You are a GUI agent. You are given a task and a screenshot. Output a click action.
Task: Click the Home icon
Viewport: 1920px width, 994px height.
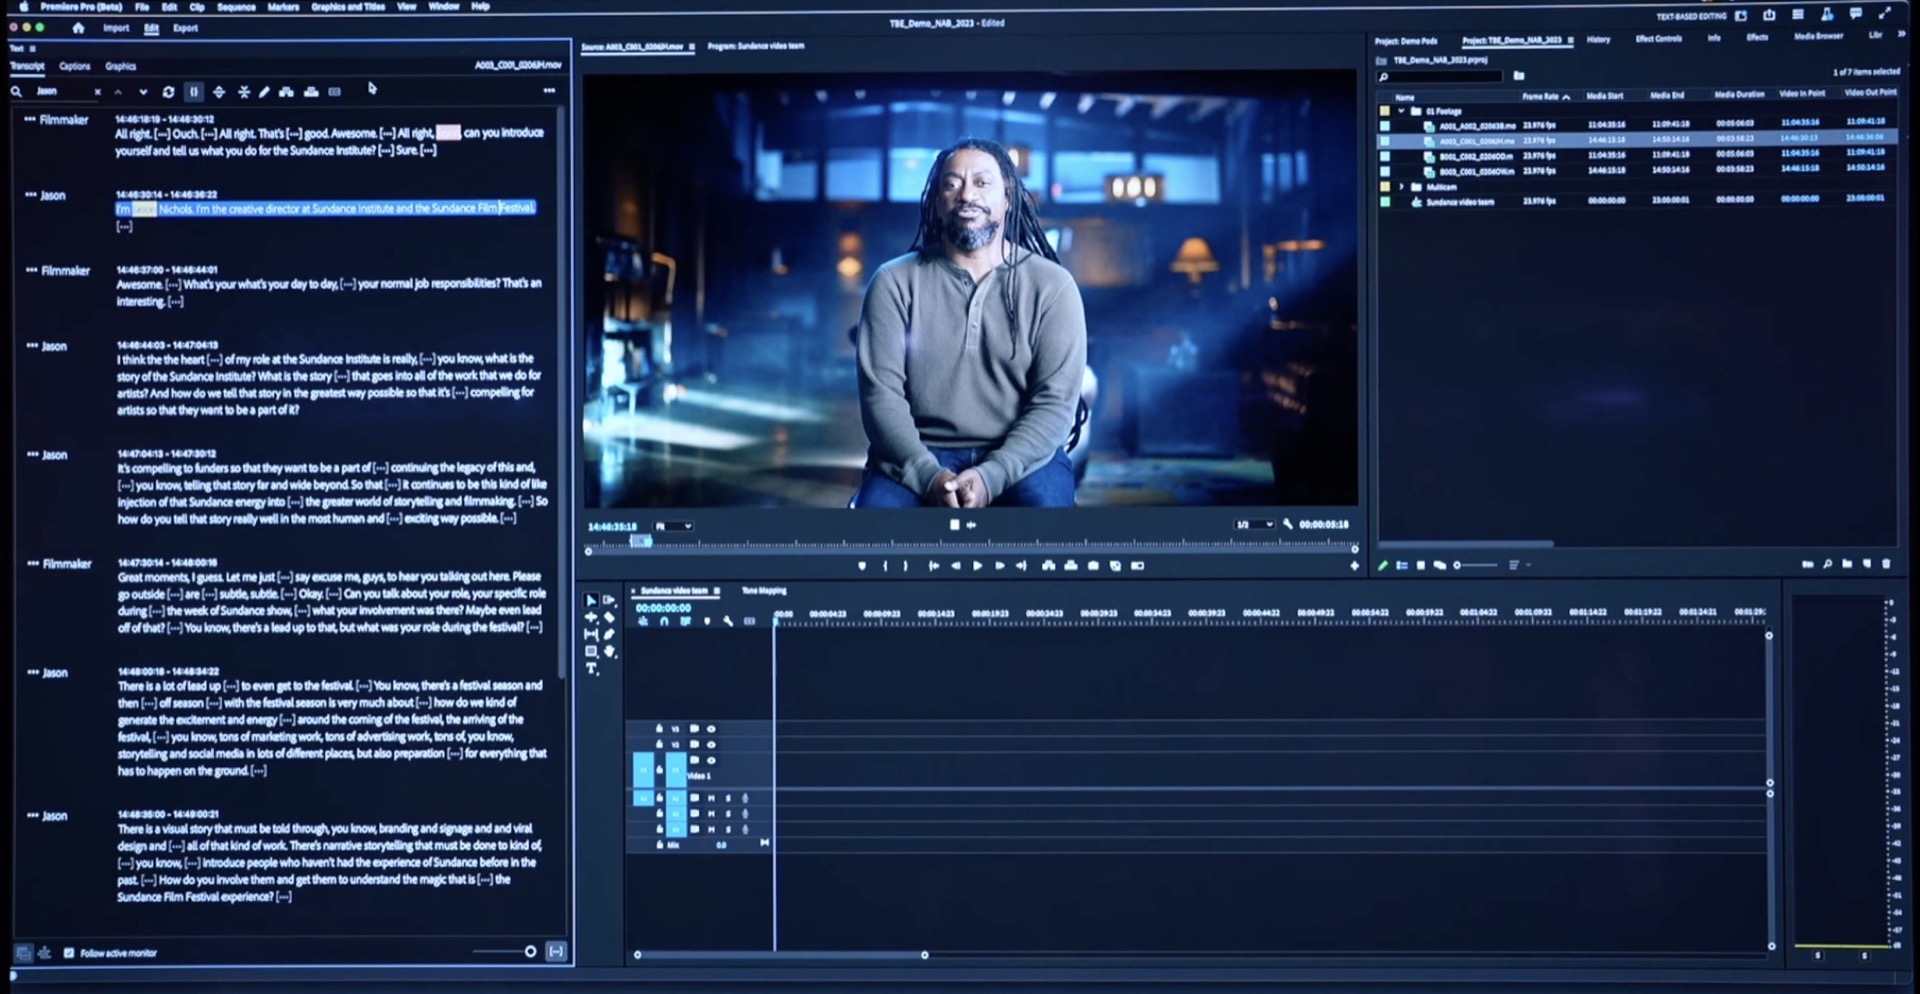78,28
